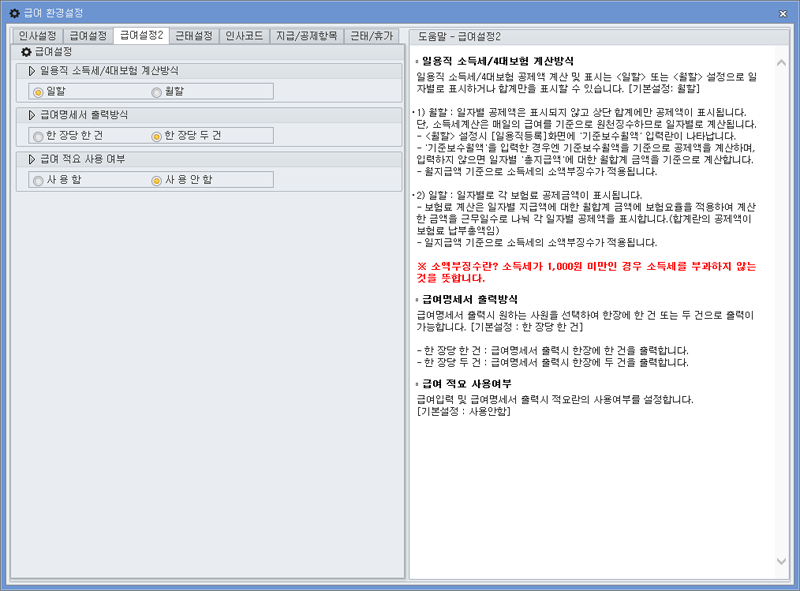This screenshot has height=591, width=800.
Task: Choose 한 장당 한 건 output option
Action: [37, 138]
